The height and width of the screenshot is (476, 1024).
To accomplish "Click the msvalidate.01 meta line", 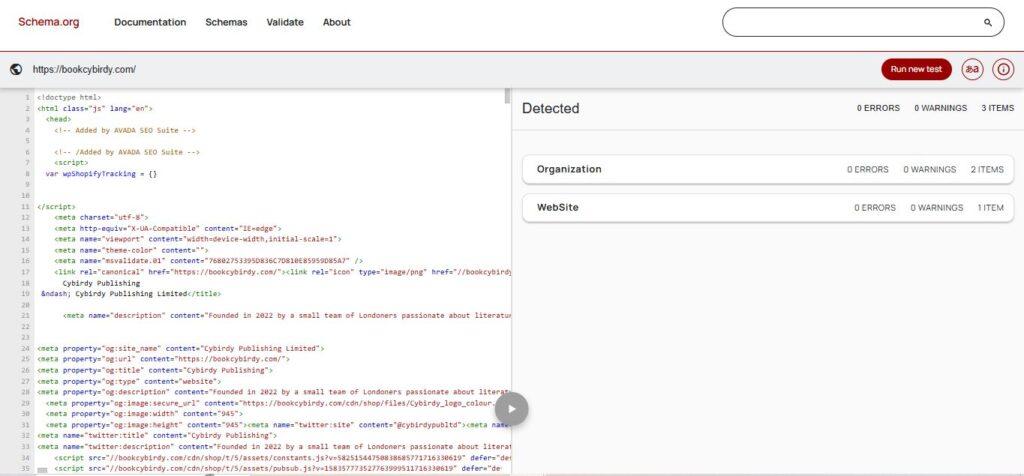I will tap(208, 261).
